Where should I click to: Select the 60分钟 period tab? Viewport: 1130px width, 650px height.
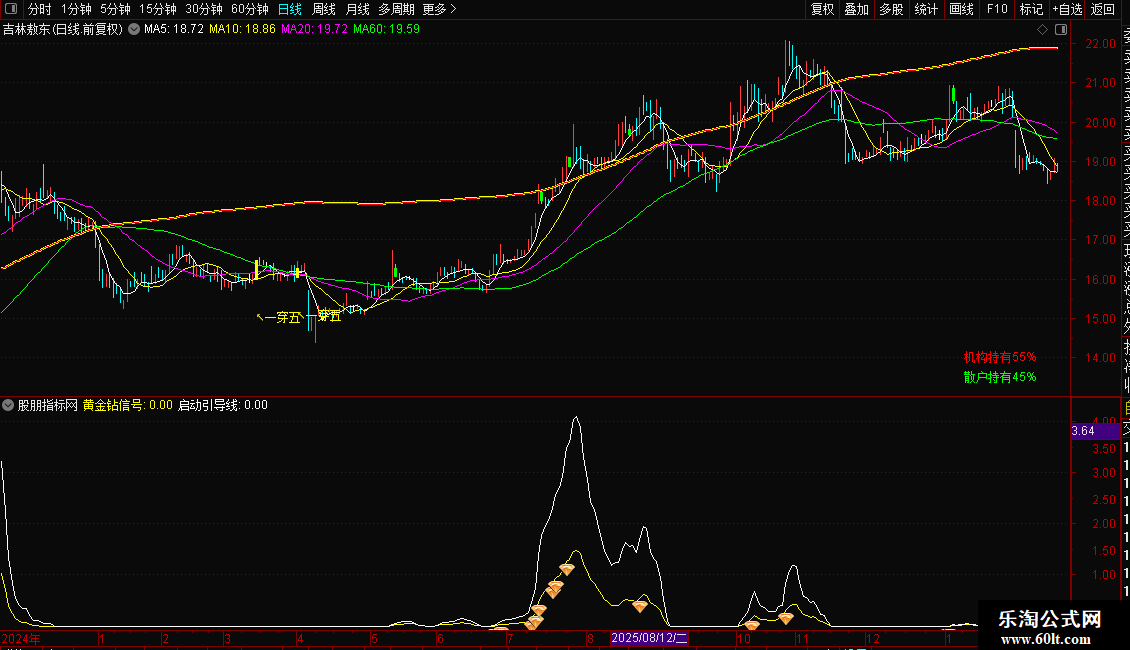click(249, 9)
